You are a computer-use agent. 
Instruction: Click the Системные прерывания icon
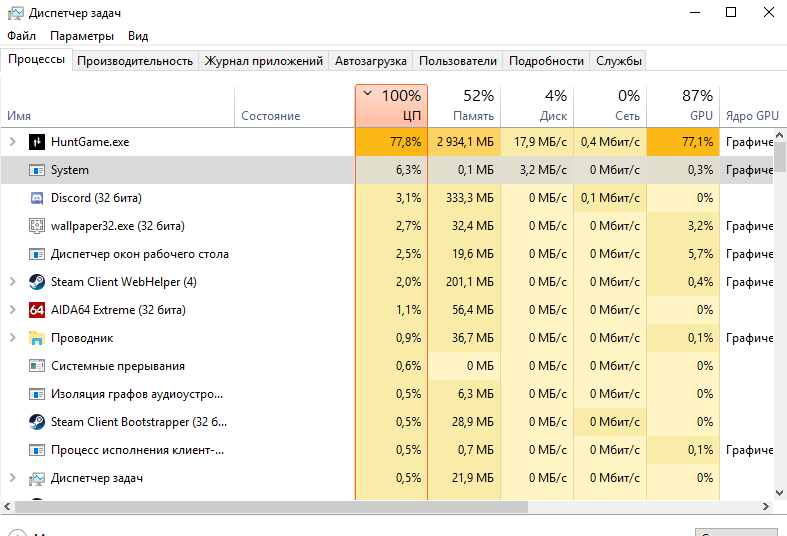coord(37,366)
